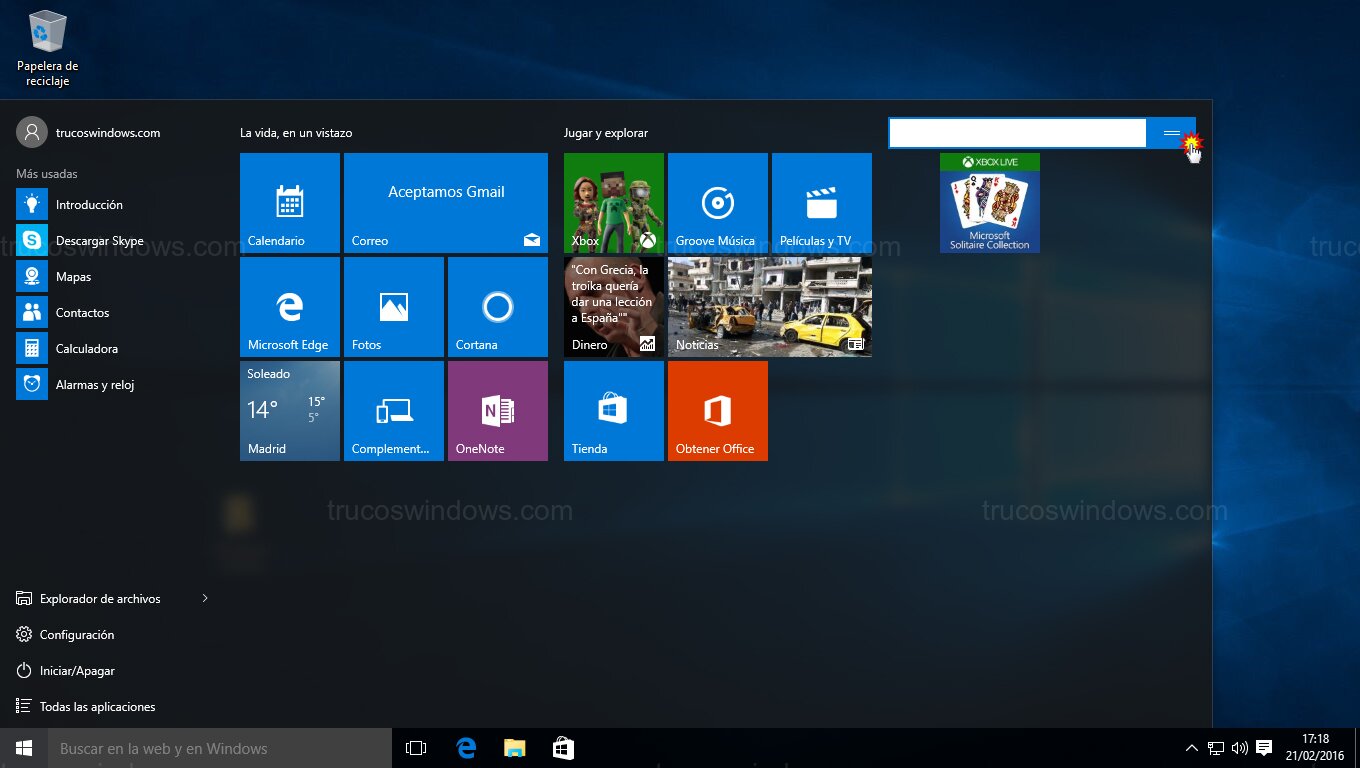Open Calculadora from most used list
Image resolution: width=1360 pixels, height=768 pixels.
click(x=86, y=349)
